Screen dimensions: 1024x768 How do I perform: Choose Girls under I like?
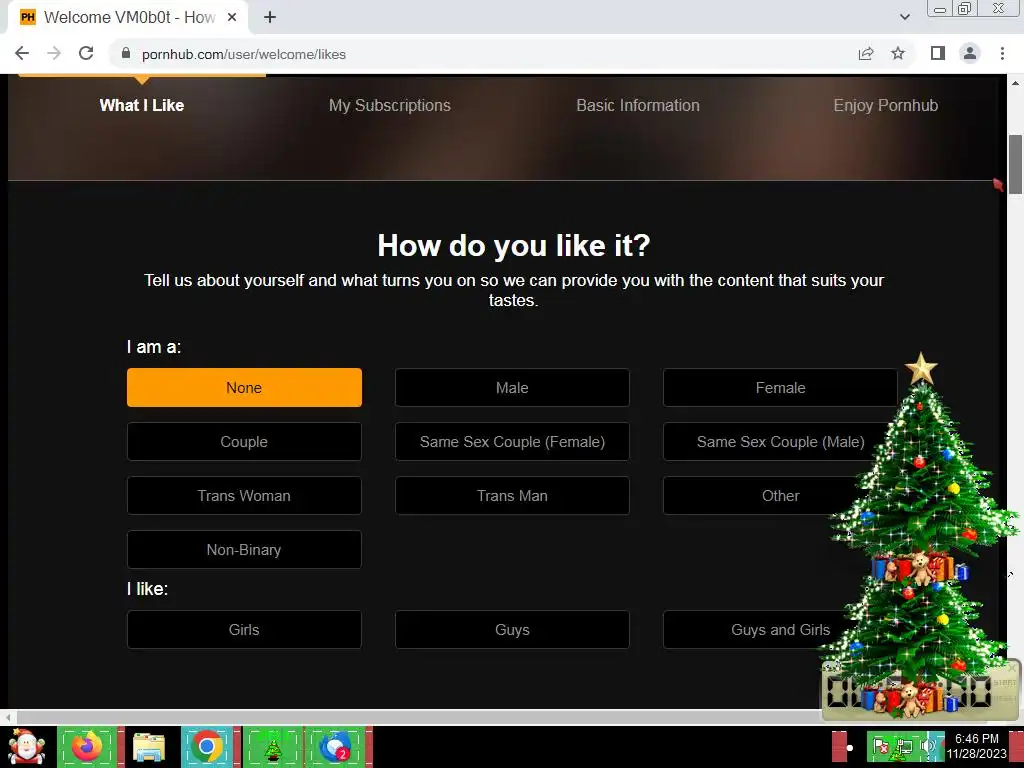click(x=244, y=630)
